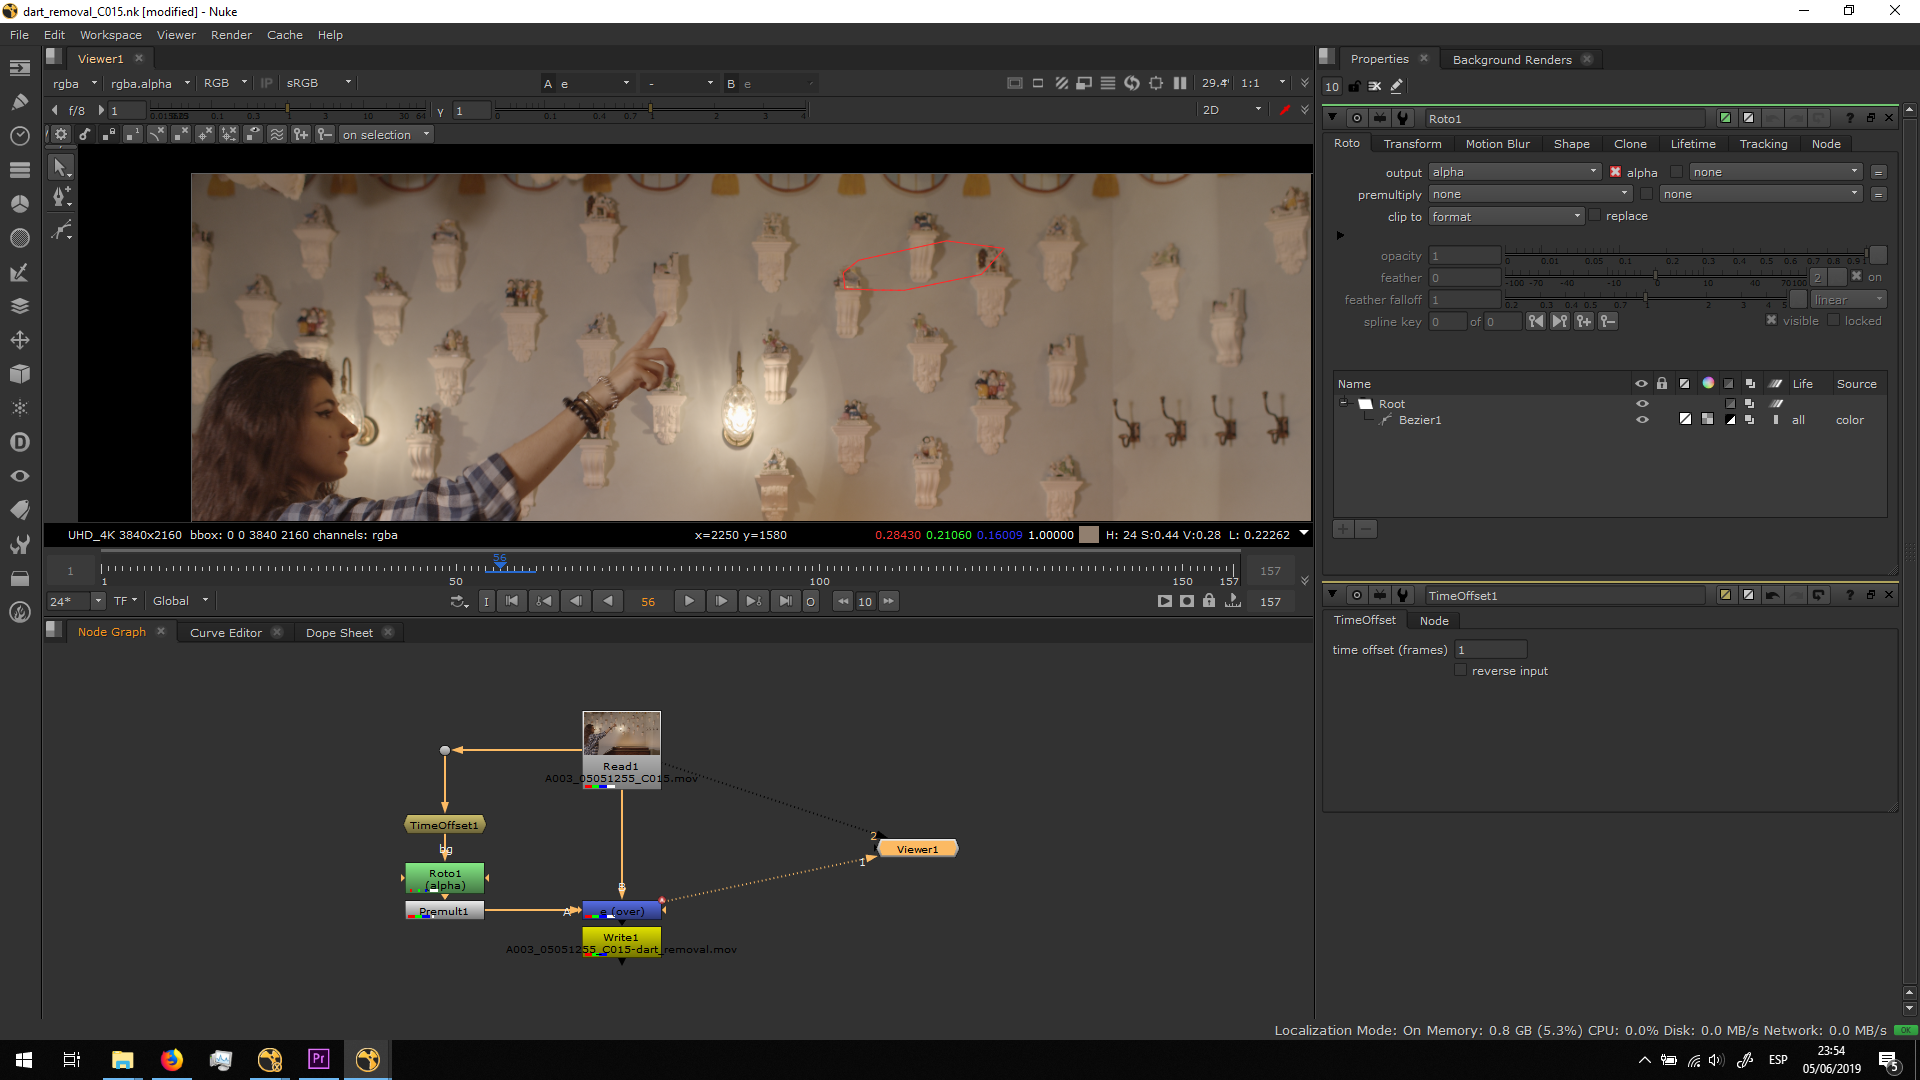Screen dimensions: 1920x1080
Task: Select the TimeOffset1 node
Action: coord(444,825)
